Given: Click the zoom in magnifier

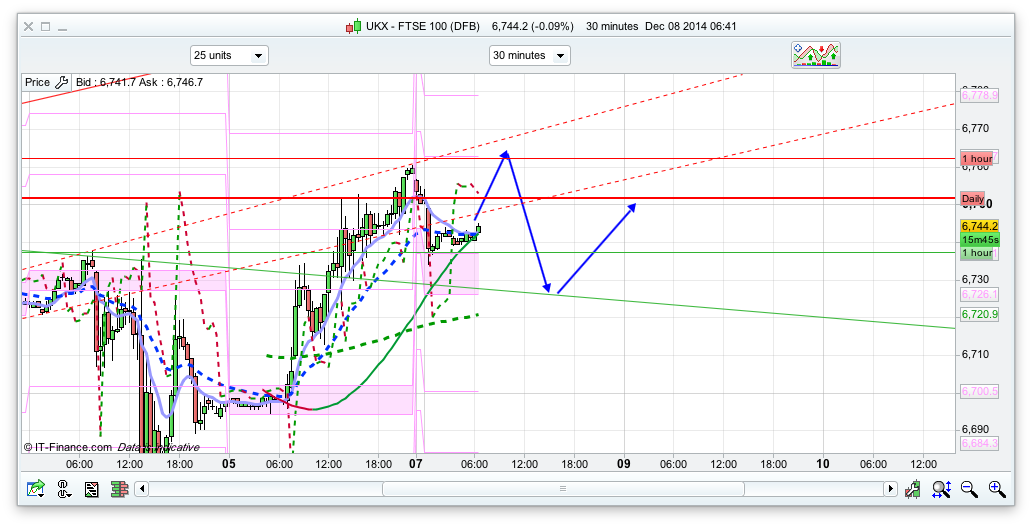Looking at the screenshot, I should [x=996, y=489].
